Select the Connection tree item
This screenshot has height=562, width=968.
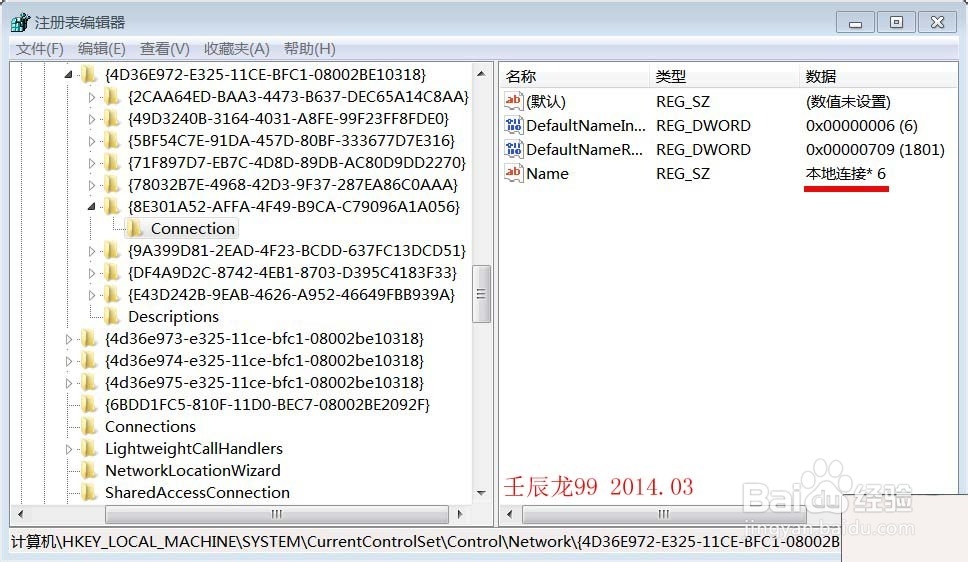coord(183,229)
